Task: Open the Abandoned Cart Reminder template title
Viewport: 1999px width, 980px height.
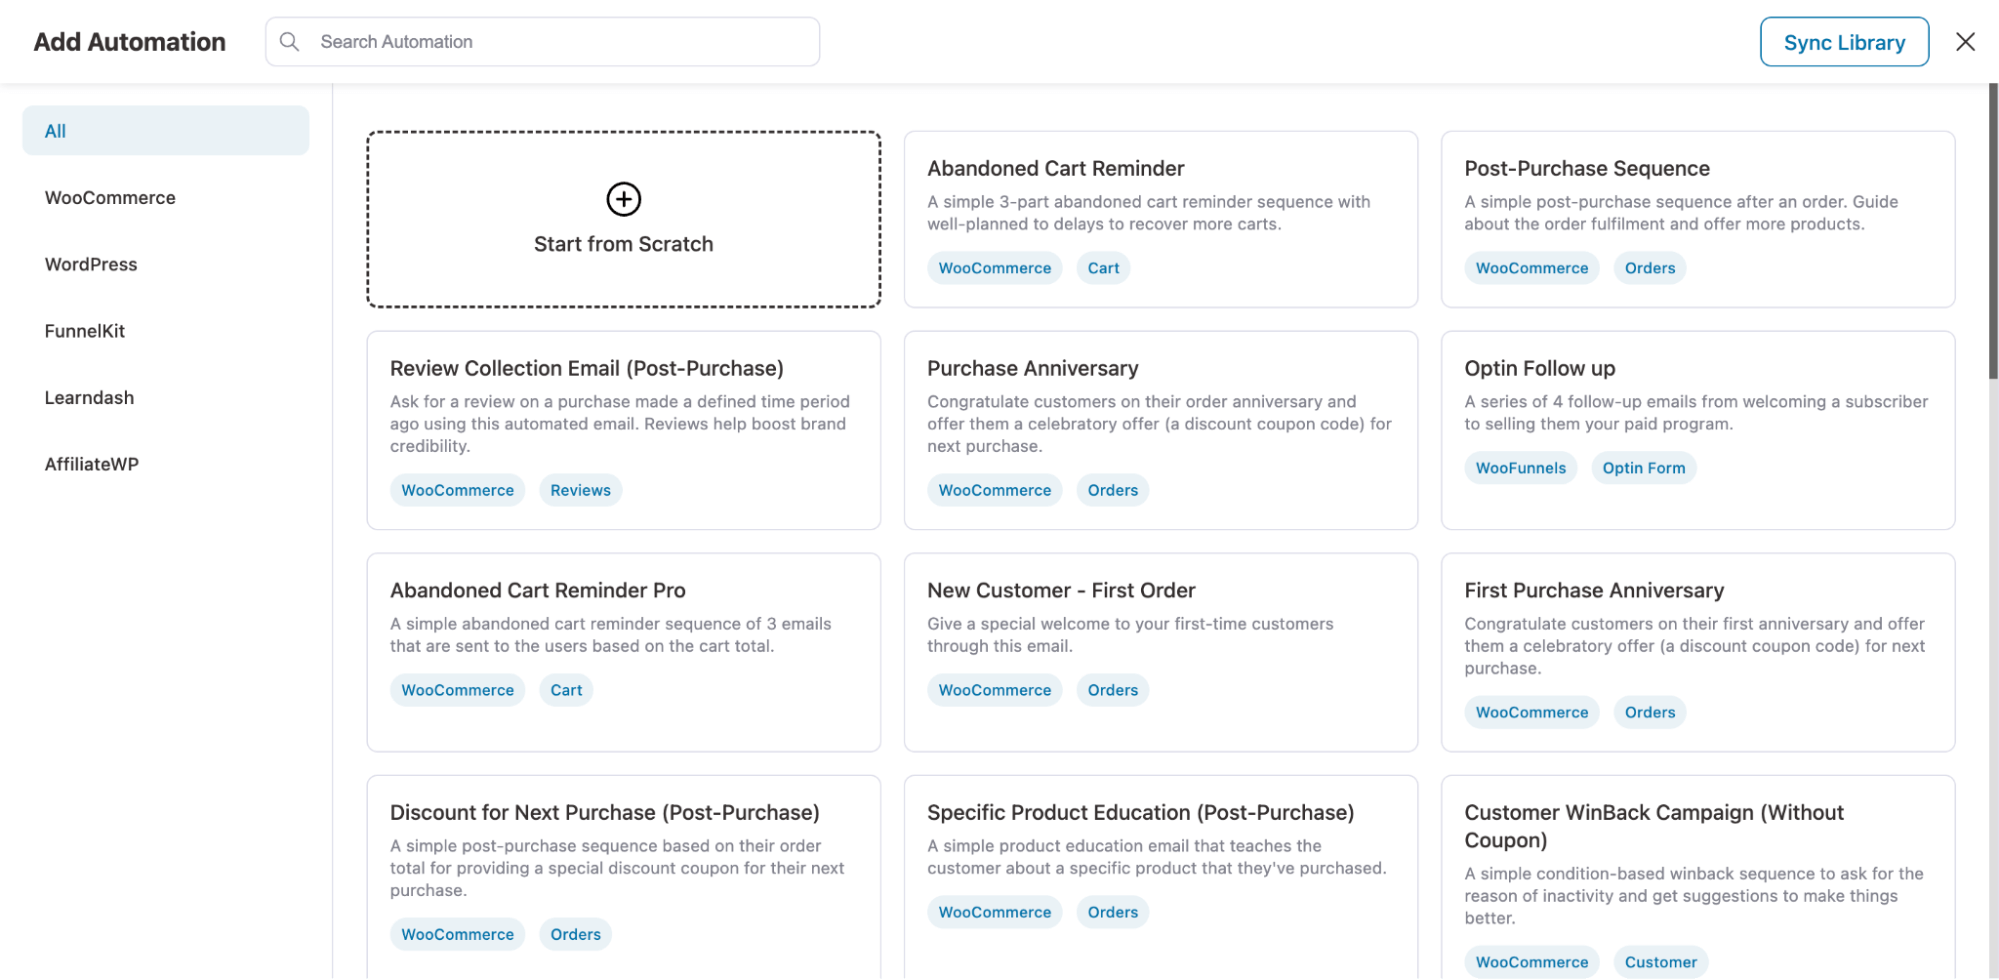Action: (1055, 168)
